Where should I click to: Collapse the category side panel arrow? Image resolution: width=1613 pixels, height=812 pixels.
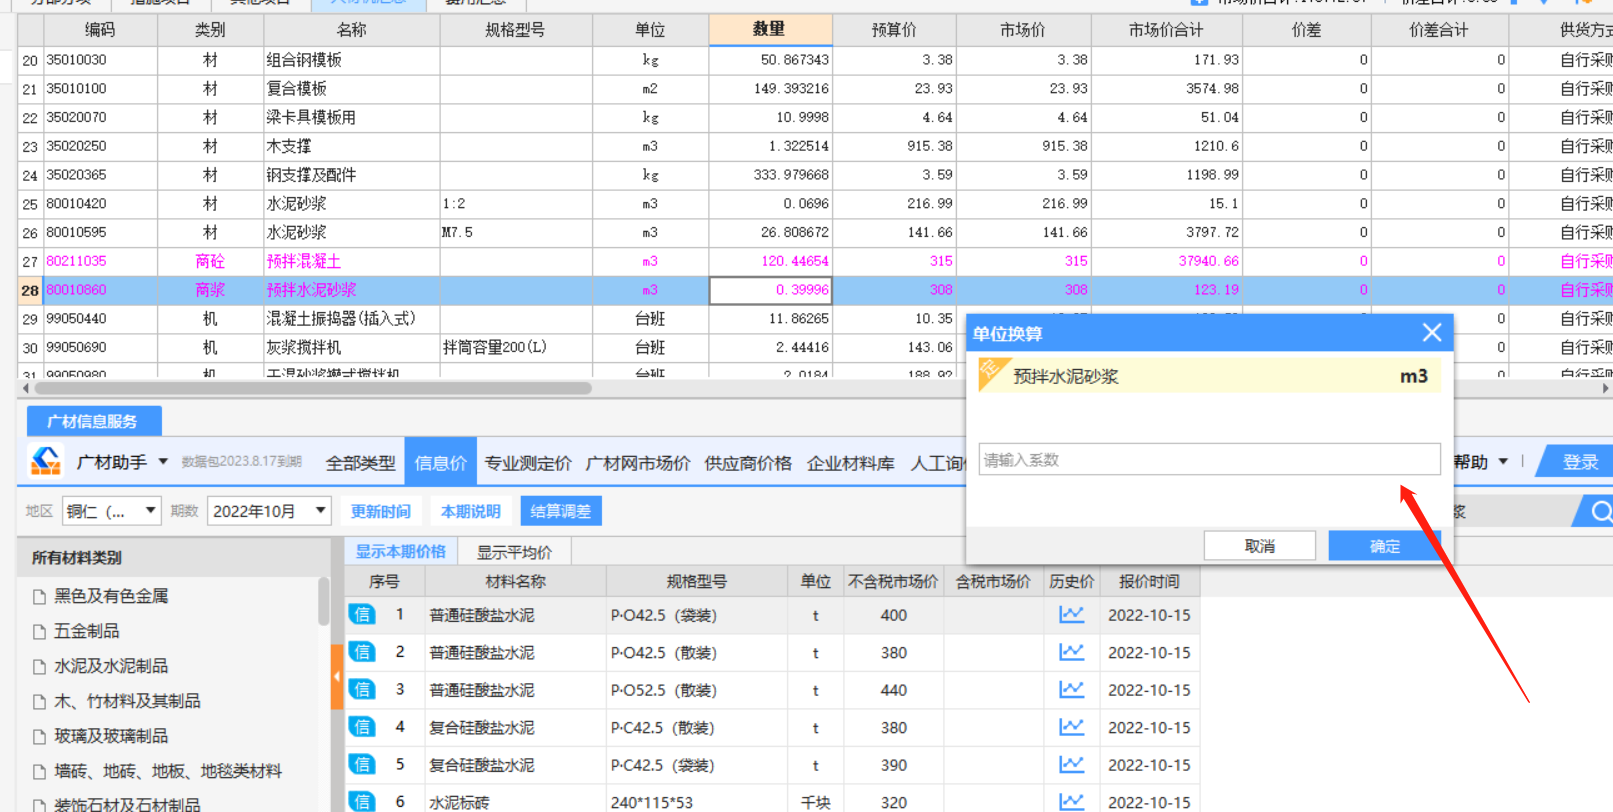[x=337, y=677]
